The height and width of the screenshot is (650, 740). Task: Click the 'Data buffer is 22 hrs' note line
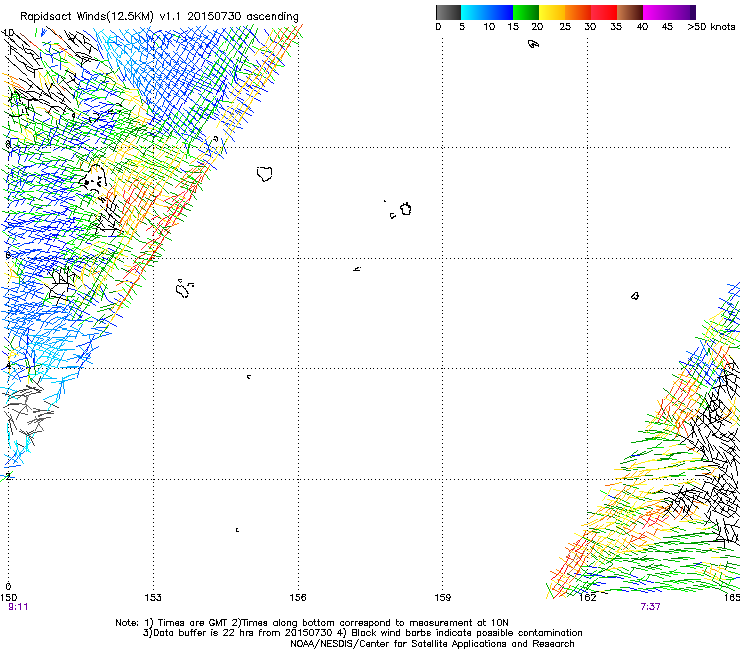[x=362, y=633]
